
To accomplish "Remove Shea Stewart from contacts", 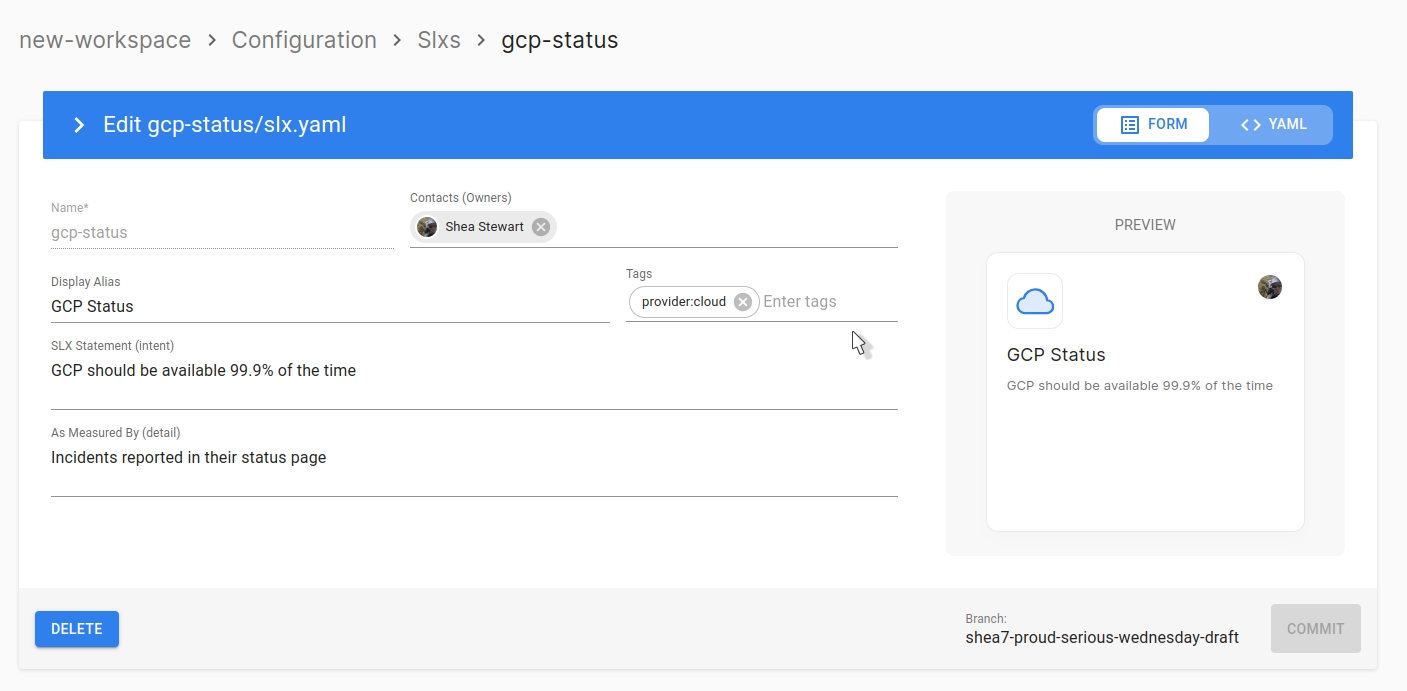I will [541, 227].
